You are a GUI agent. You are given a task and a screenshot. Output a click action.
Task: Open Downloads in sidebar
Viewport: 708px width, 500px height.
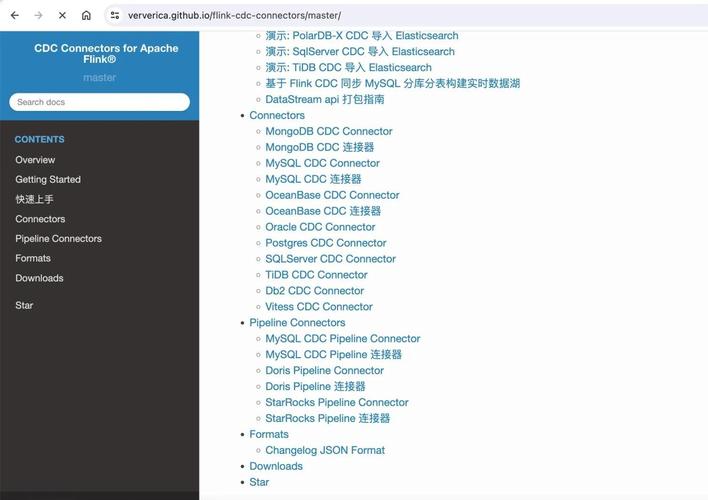coord(39,278)
